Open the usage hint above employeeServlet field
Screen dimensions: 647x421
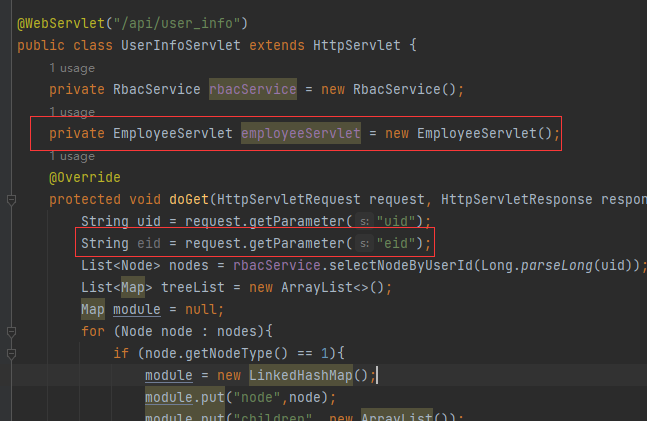pyautogui.click(x=71, y=112)
